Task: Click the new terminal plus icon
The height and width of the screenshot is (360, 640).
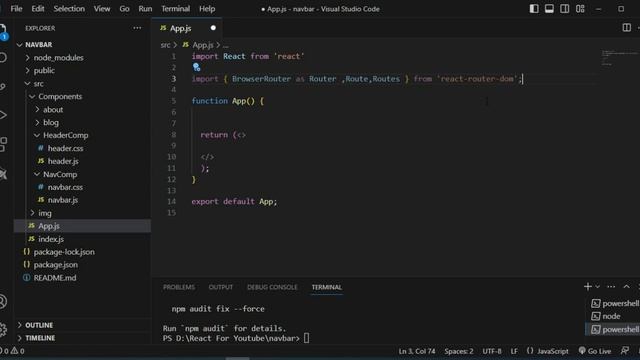Action: (587, 287)
